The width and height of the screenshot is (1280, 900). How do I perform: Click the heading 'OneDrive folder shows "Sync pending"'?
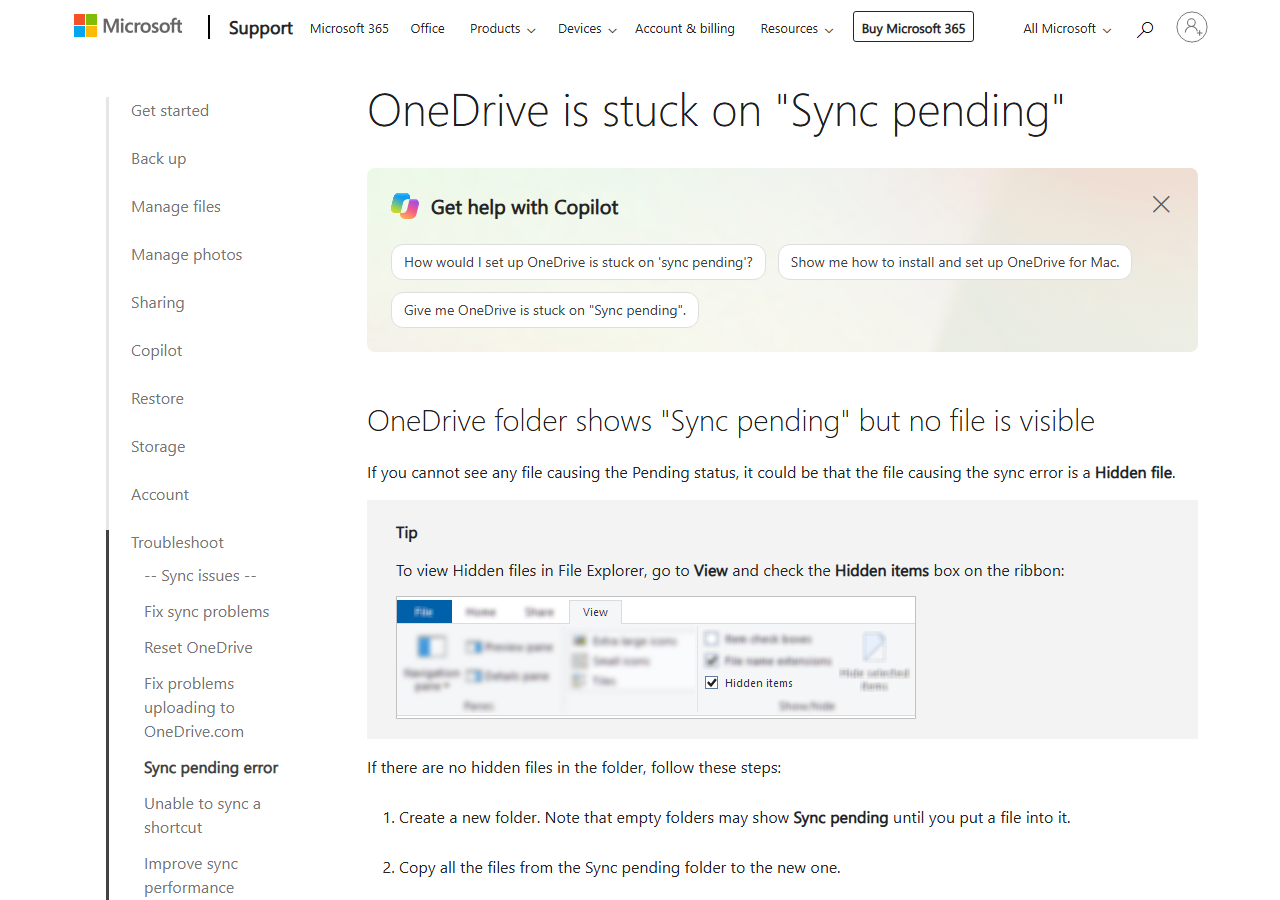pos(731,421)
